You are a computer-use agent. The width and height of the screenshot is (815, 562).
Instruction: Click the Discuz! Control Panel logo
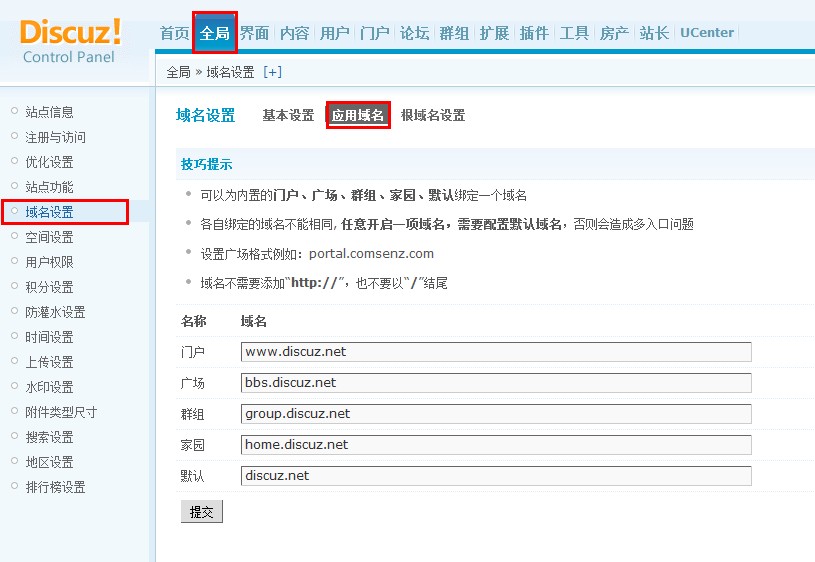pyautogui.click(x=70, y=41)
